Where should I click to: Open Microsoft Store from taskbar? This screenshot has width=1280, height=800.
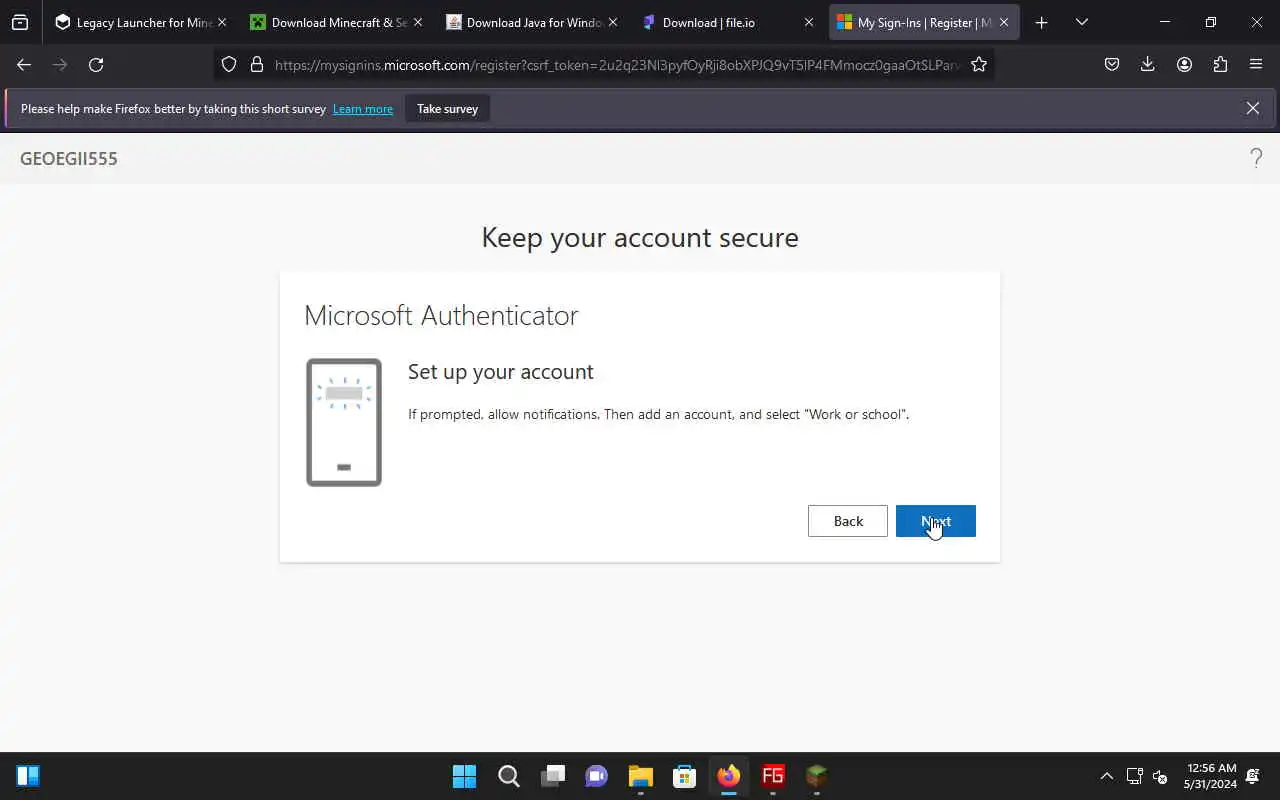684,776
